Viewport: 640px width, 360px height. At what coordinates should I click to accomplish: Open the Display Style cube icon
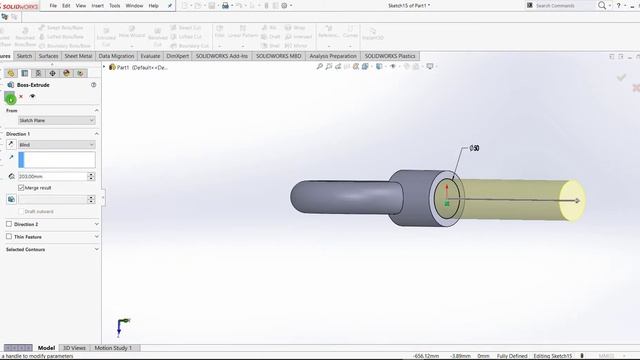click(x=379, y=67)
